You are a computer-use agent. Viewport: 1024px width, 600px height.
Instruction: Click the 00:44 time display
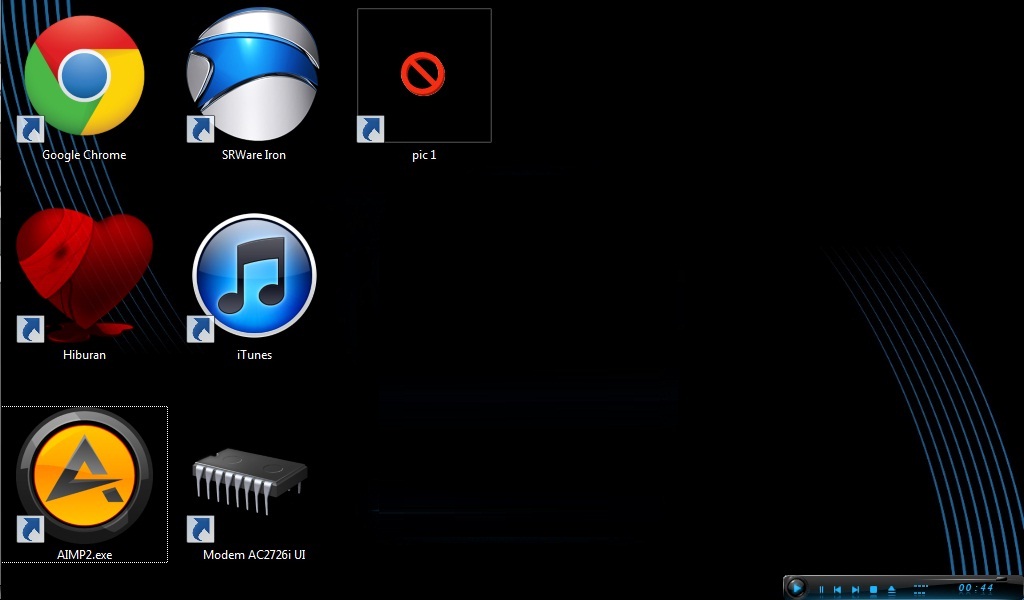976,588
